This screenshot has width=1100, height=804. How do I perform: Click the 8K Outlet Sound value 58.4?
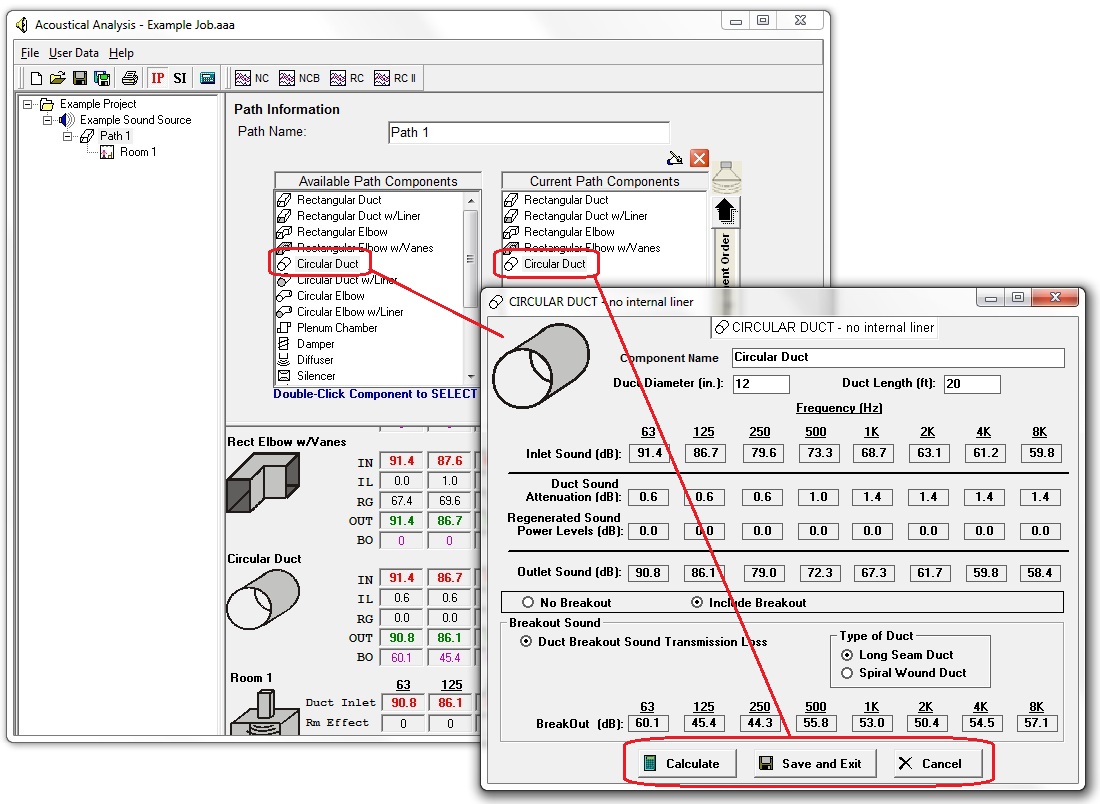1040,573
